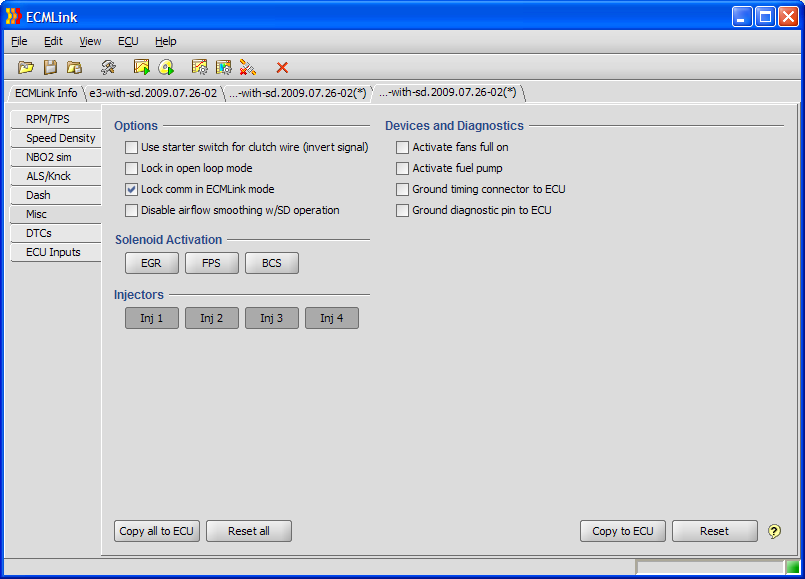Activate the Inj 3 injector button
Screen dimensions: 805x579
pyautogui.click(x=271, y=318)
